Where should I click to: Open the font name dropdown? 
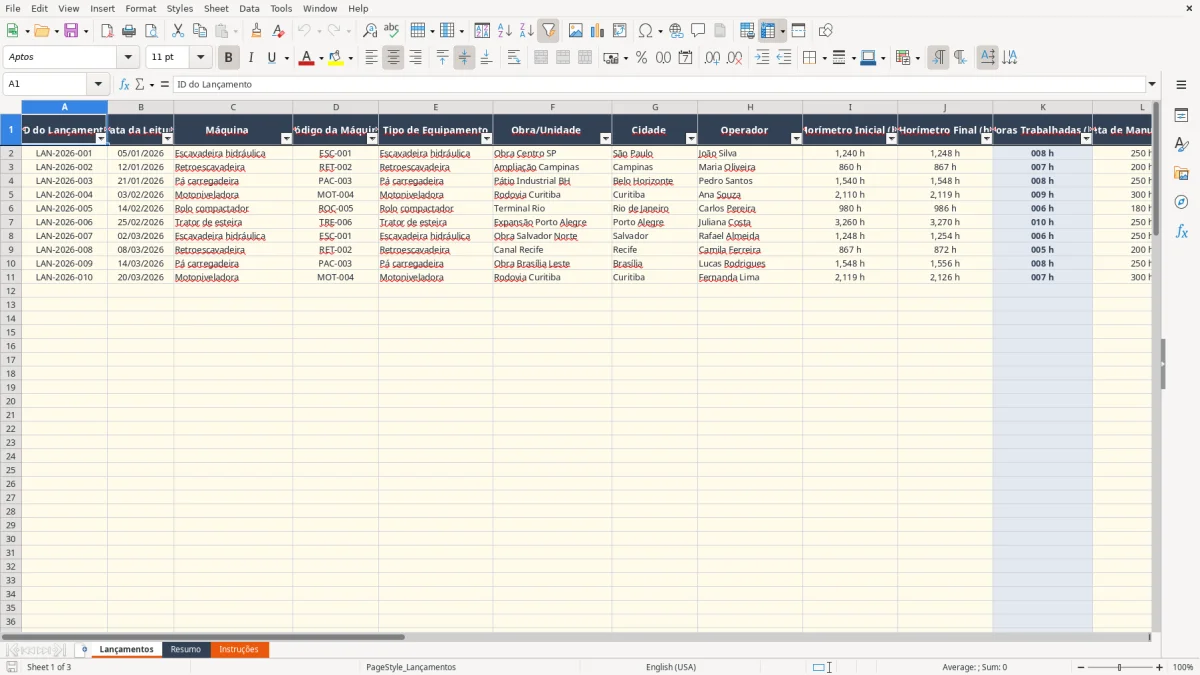[x=128, y=58]
